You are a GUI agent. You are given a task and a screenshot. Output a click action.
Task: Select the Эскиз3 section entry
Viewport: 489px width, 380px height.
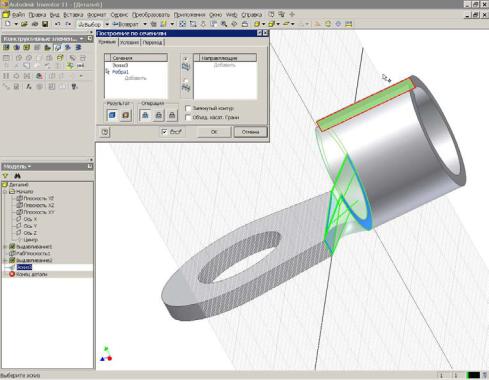point(120,65)
